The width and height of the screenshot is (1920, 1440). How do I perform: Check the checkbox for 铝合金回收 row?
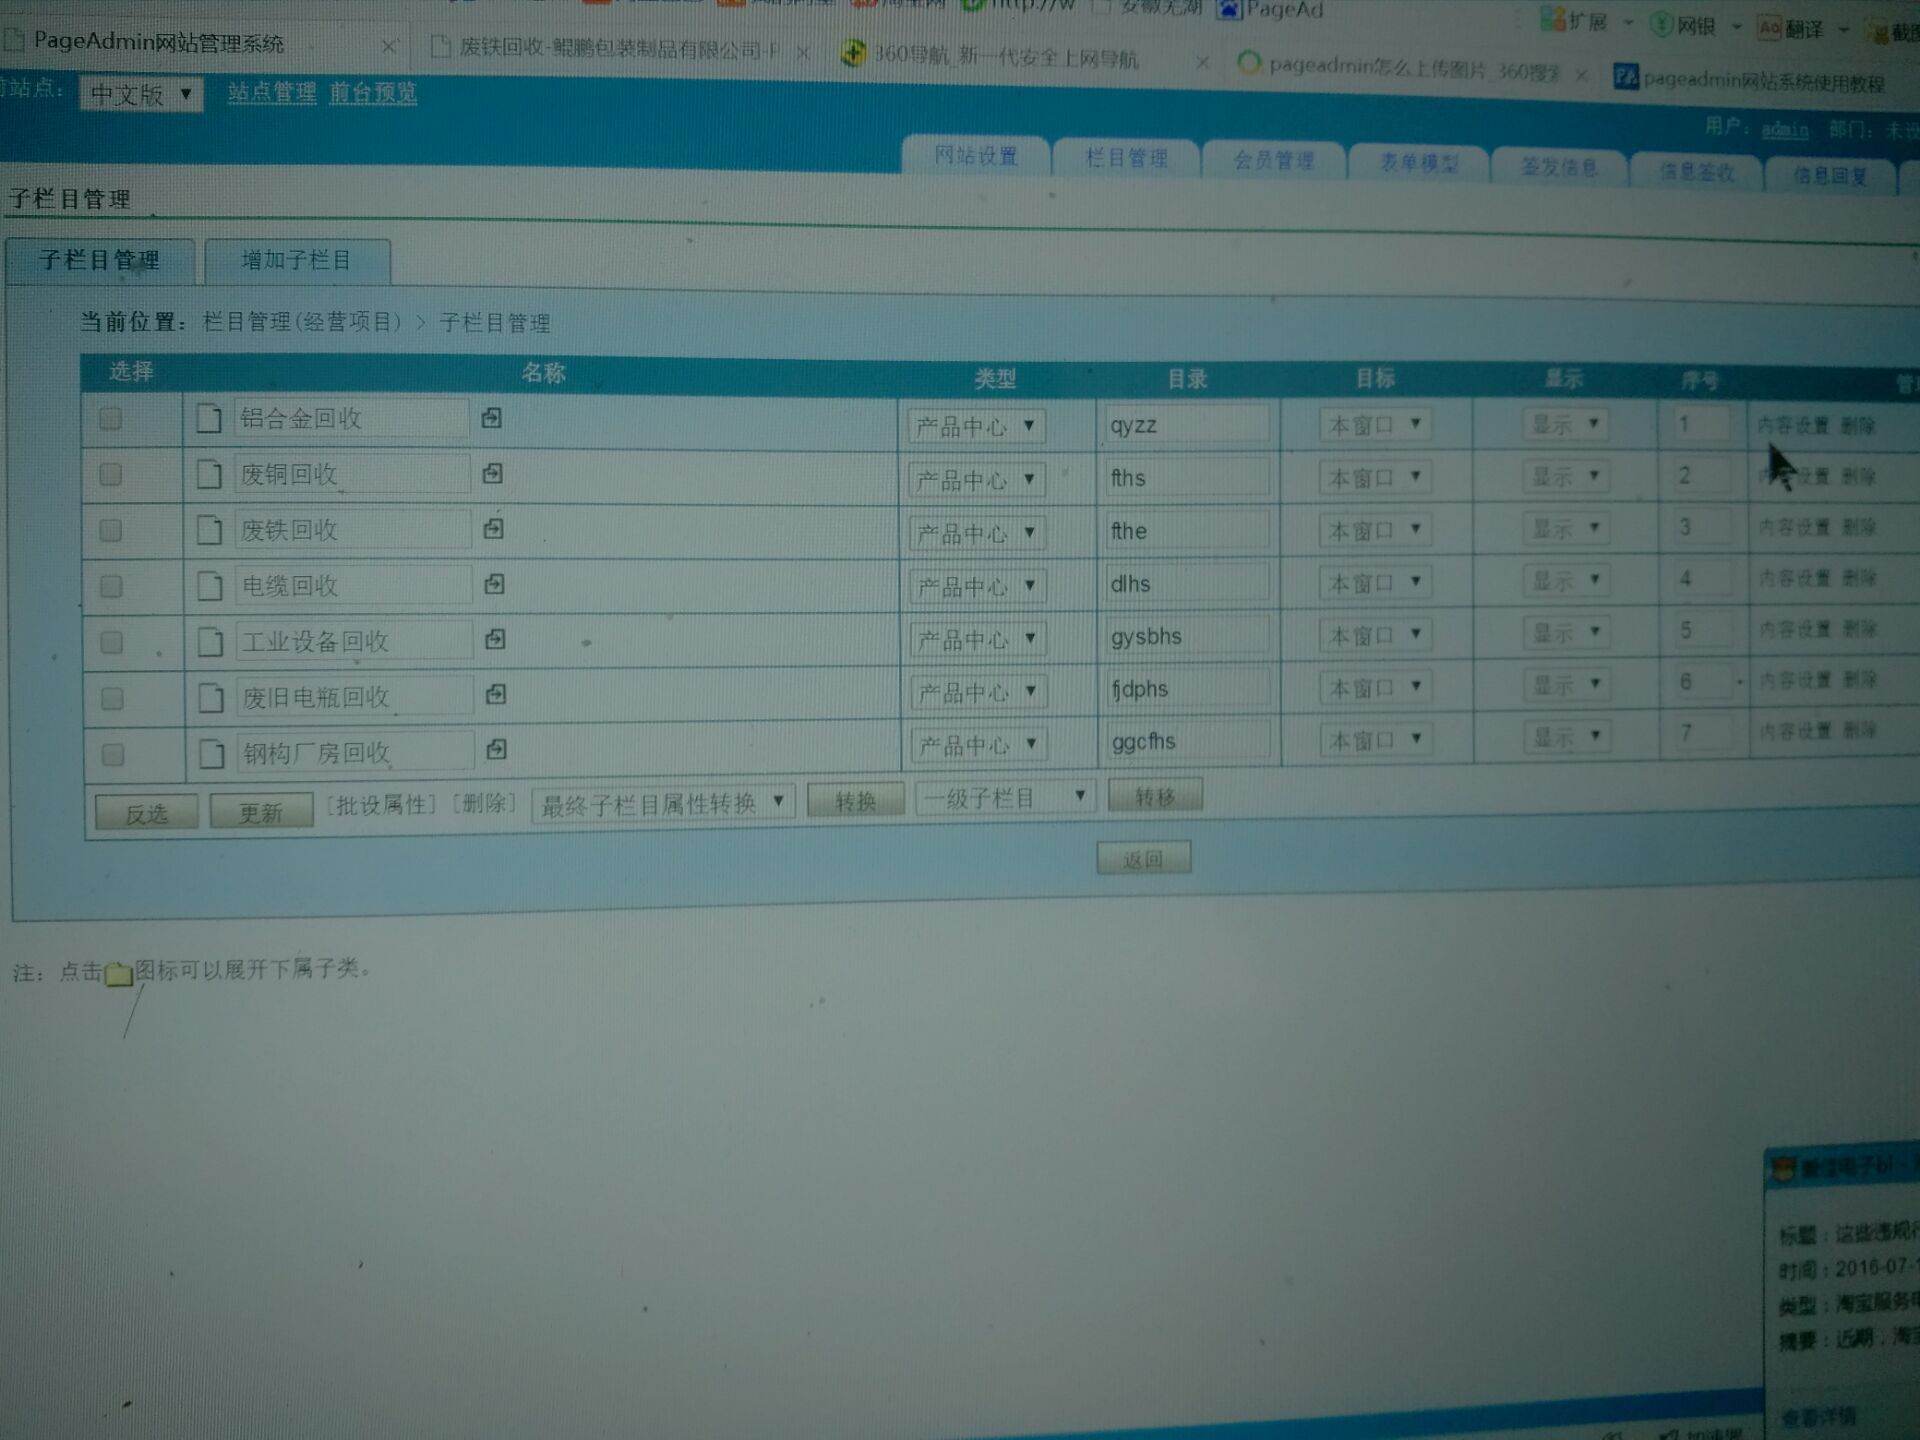111,419
